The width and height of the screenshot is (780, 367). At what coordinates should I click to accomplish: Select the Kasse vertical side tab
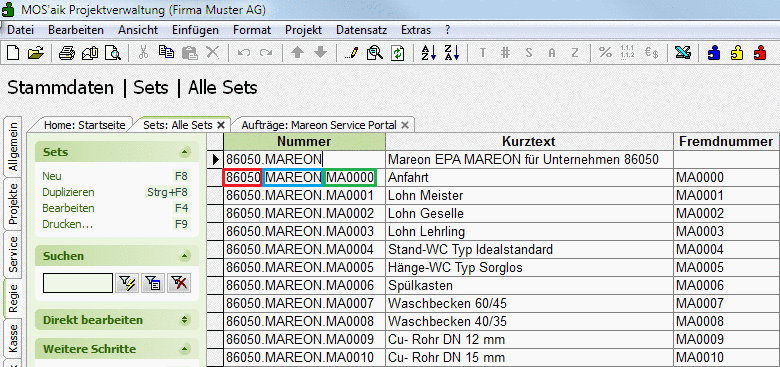(13, 339)
